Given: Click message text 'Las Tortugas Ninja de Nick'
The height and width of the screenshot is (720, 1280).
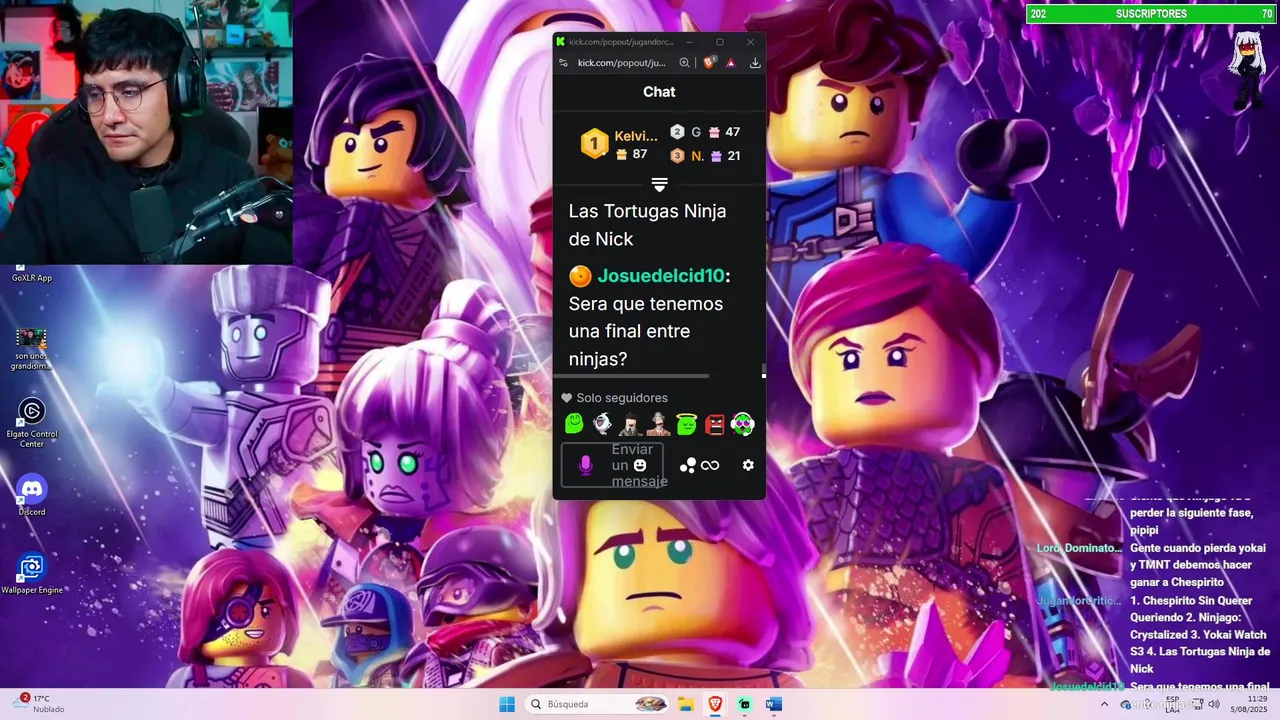Looking at the screenshot, I should pos(647,225).
